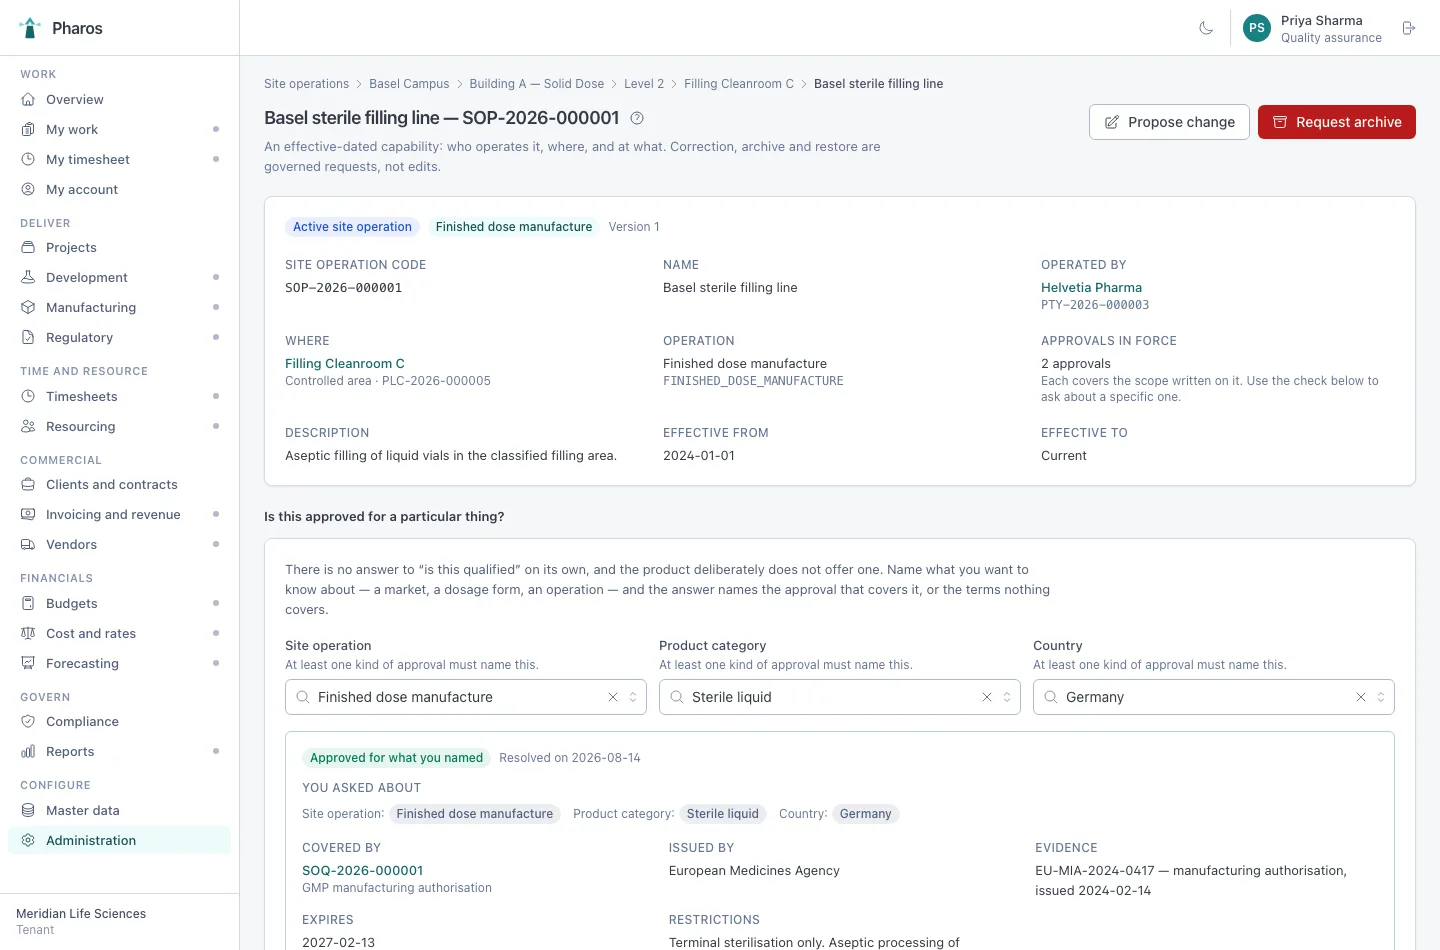This screenshot has width=1440, height=950.
Task: Click the Budgets calculator icon
Action: point(28,604)
